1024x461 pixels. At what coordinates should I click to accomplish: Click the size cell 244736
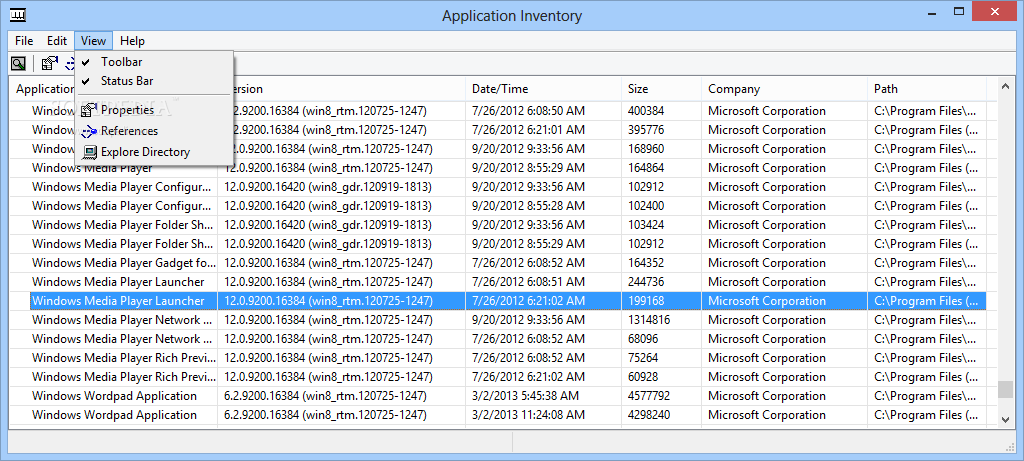click(646, 282)
